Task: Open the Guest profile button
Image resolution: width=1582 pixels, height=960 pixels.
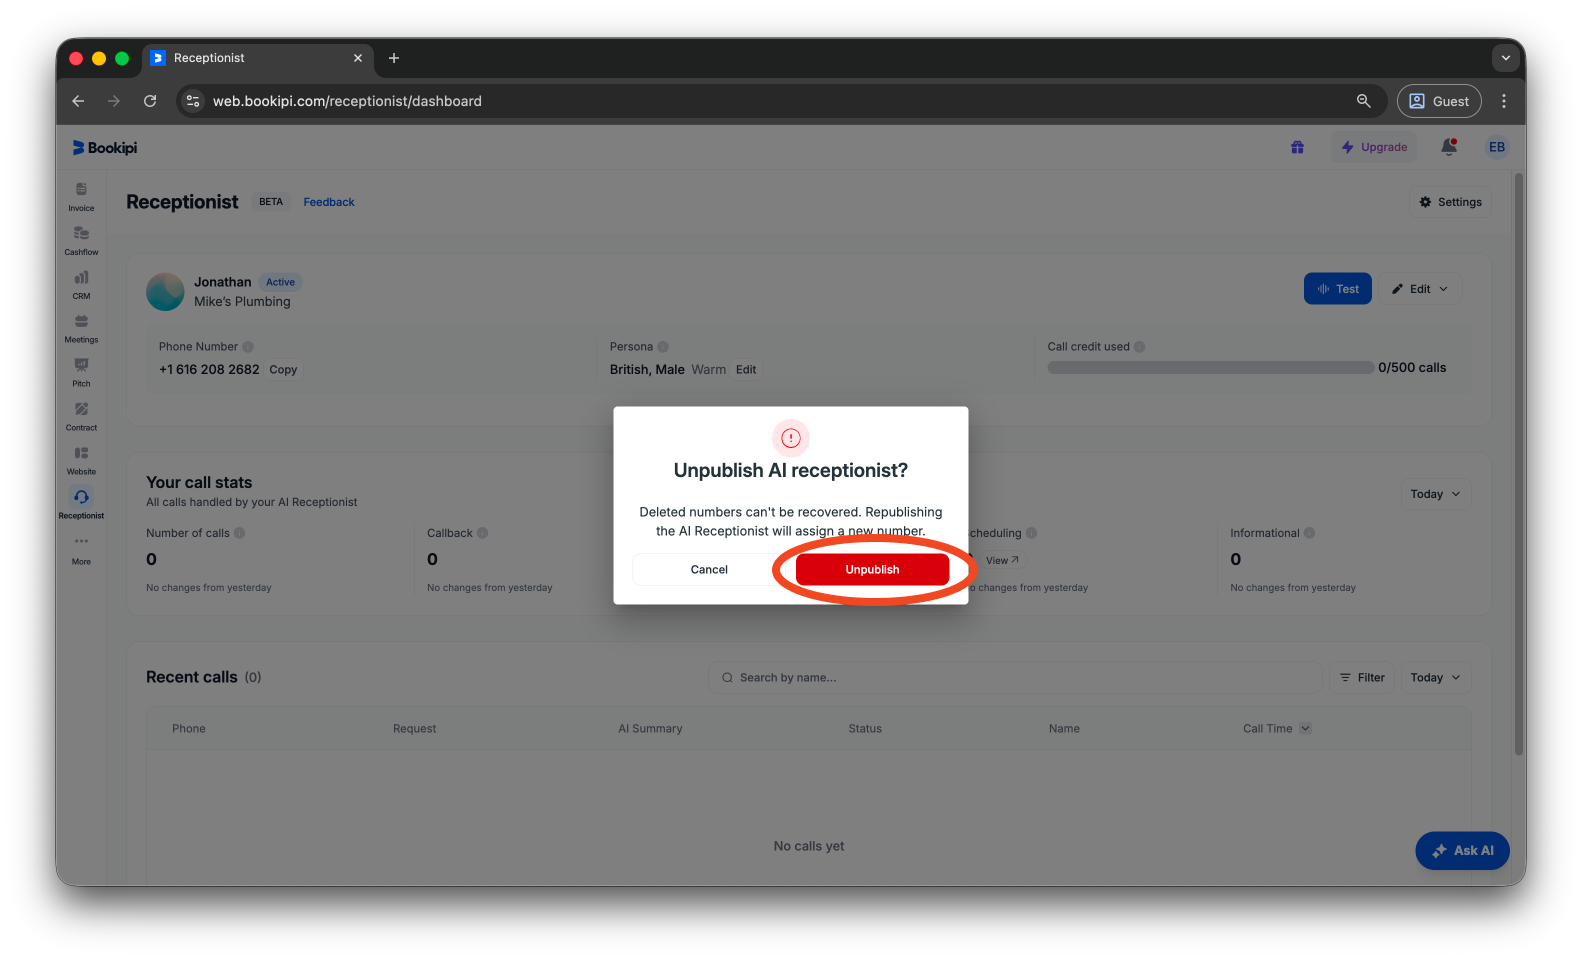Action: (1439, 101)
